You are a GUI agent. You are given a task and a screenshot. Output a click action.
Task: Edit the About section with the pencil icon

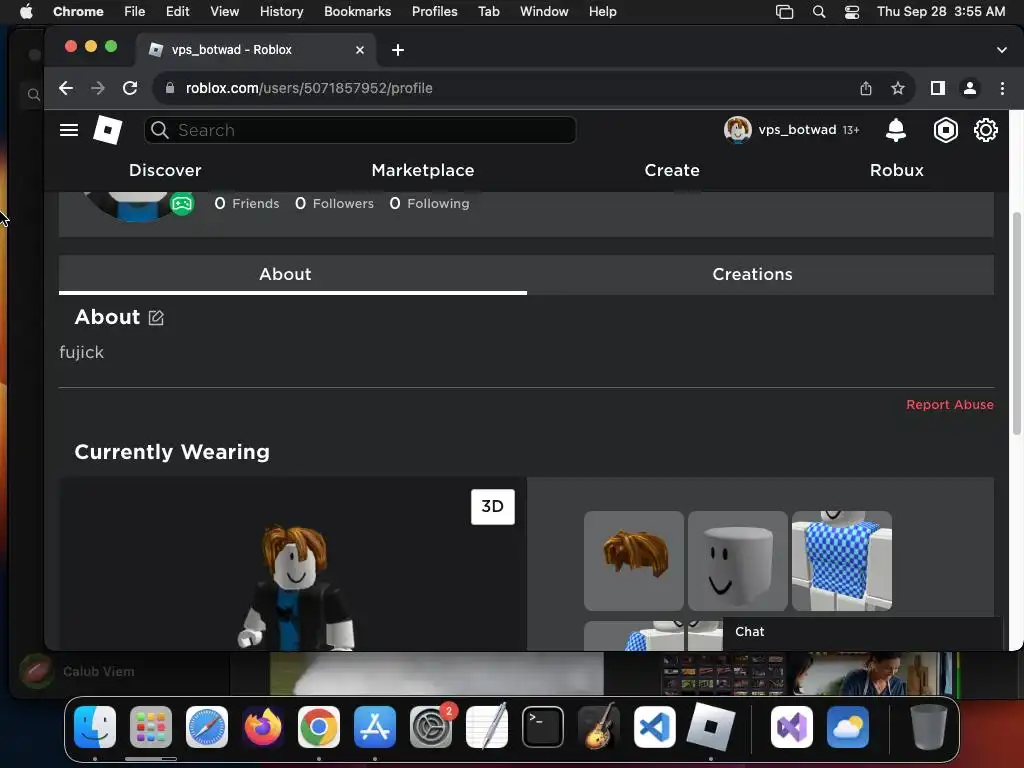pyautogui.click(x=156, y=317)
